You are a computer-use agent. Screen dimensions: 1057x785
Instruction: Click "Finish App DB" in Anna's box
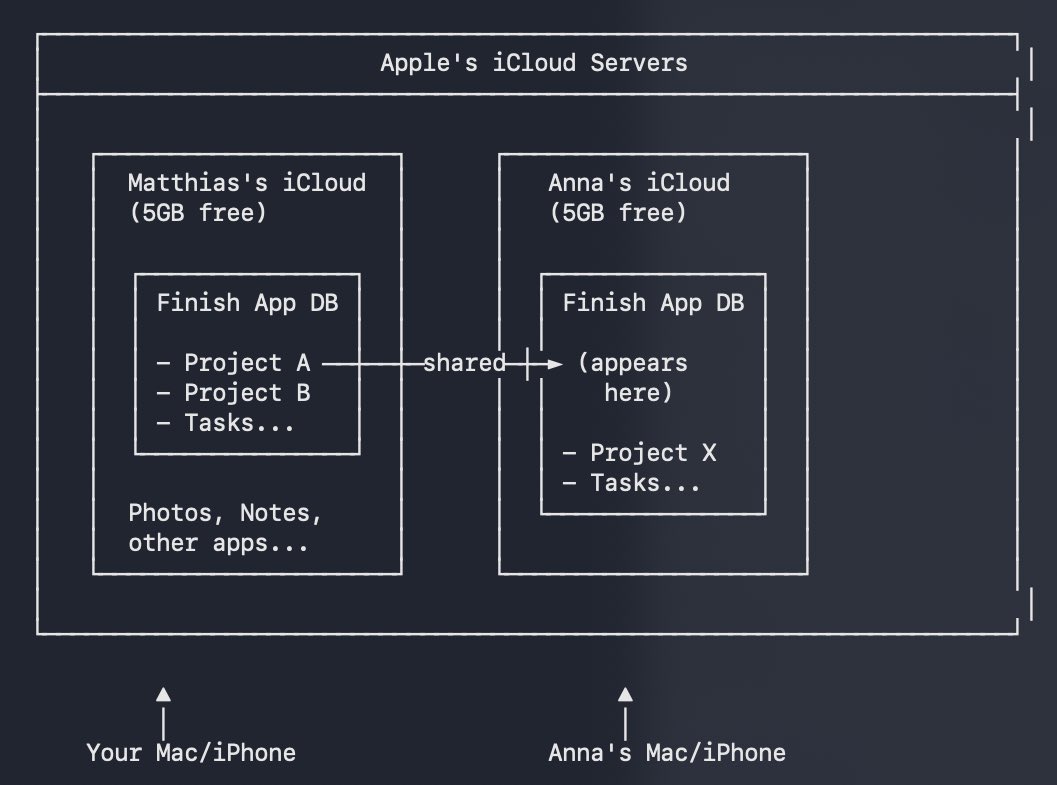point(653,303)
